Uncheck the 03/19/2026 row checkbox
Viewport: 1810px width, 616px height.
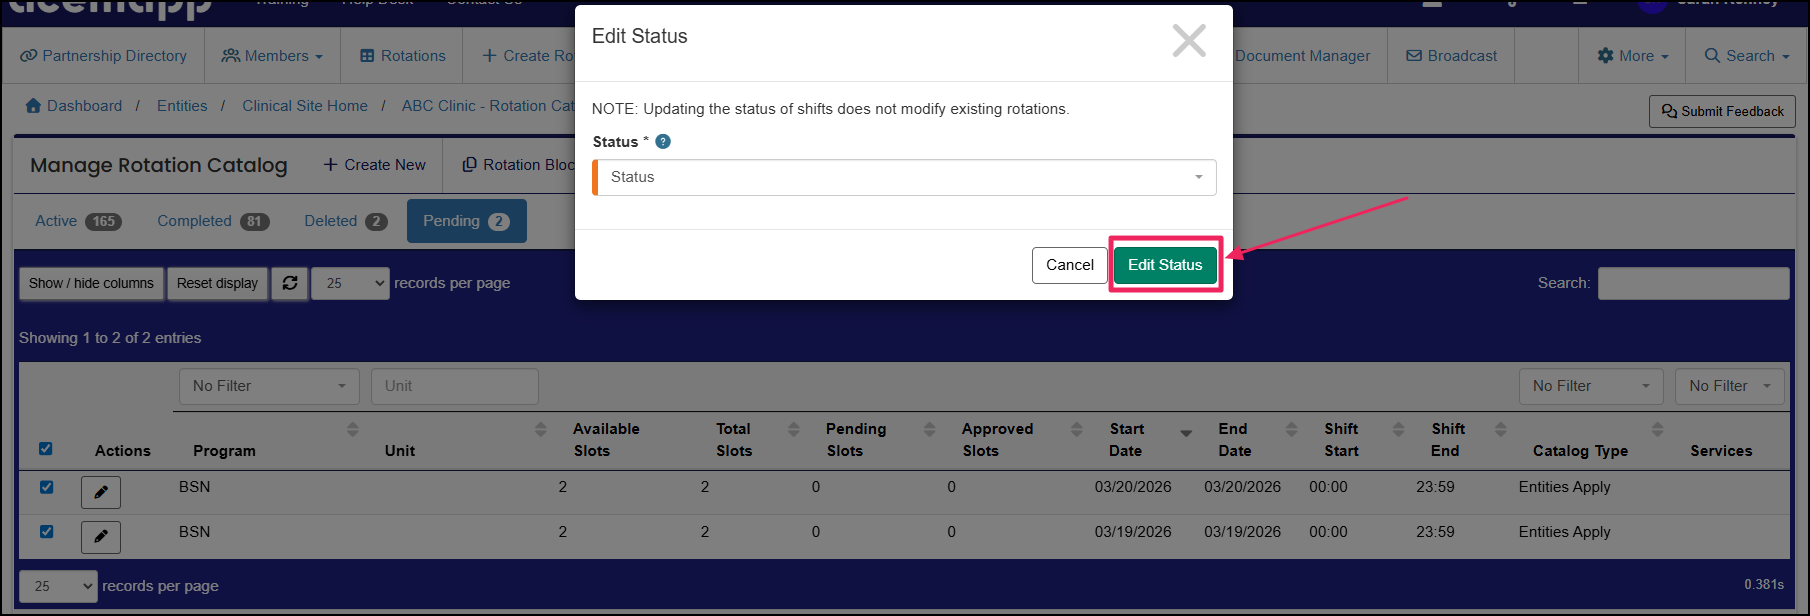coord(46,531)
